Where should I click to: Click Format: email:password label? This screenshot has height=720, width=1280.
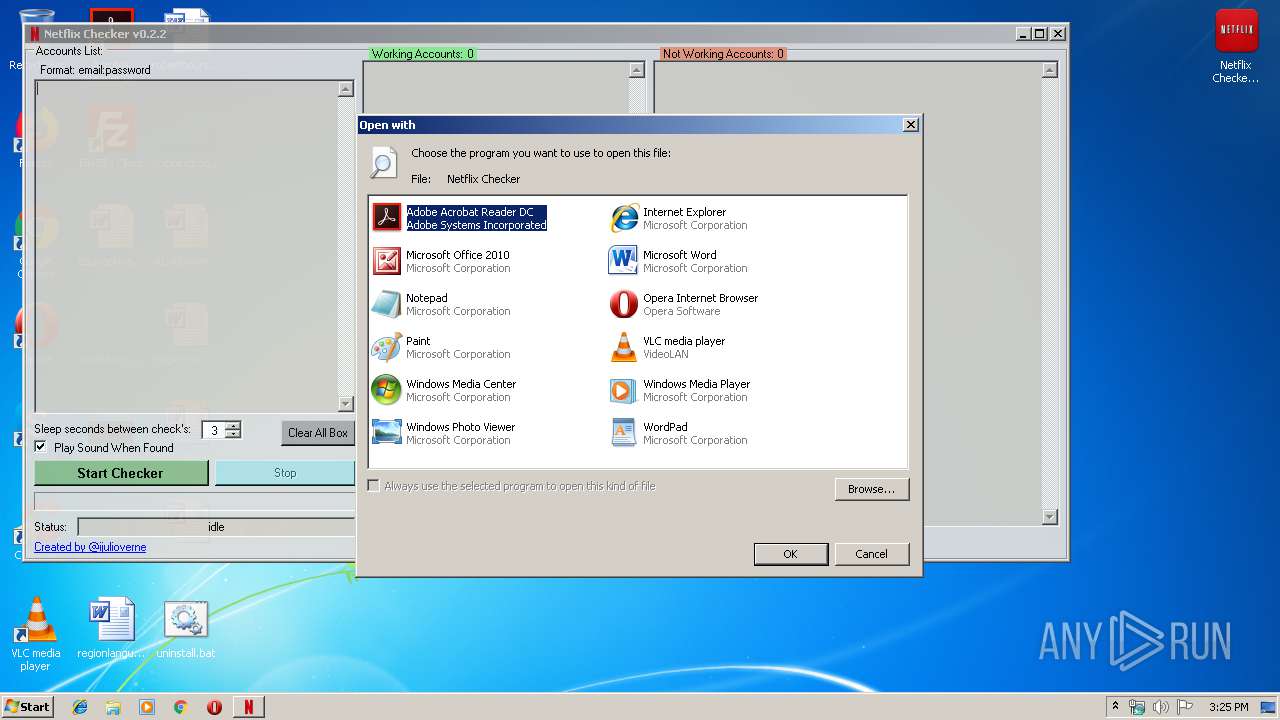point(95,70)
